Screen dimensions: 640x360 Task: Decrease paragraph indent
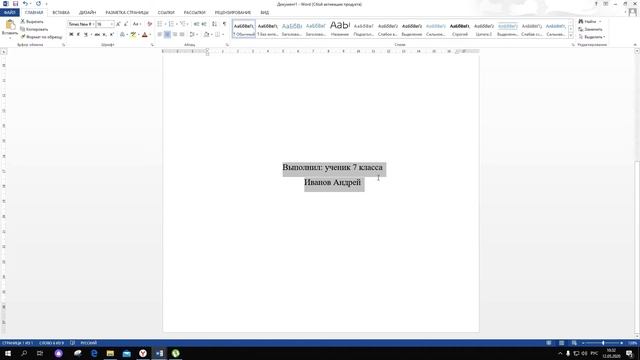[196, 24]
